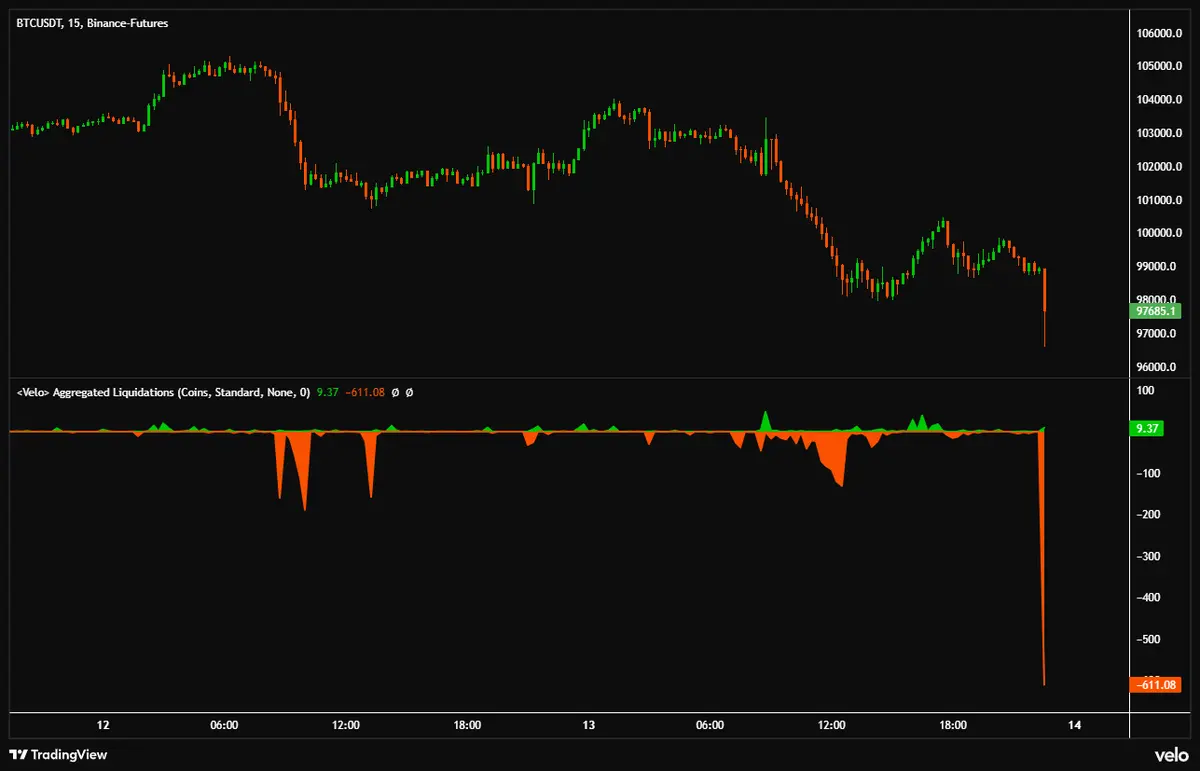Click the 106000.0 price axis label

pyautogui.click(x=1158, y=33)
